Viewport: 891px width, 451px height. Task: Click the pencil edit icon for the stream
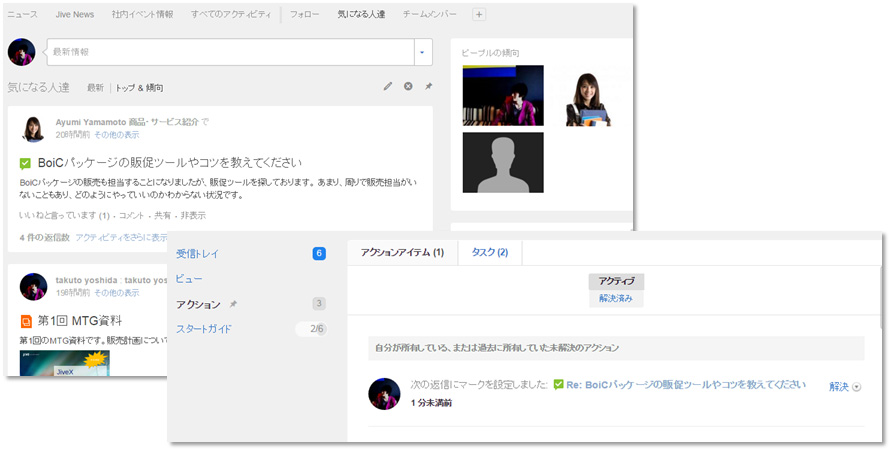coord(388,87)
